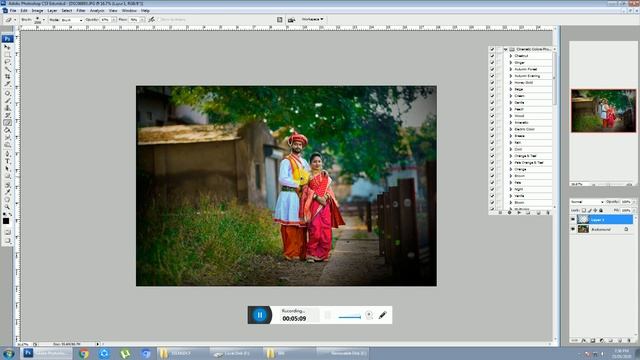640x360 pixels.
Task: Click begin recording in Actions panel
Action: pos(509,213)
